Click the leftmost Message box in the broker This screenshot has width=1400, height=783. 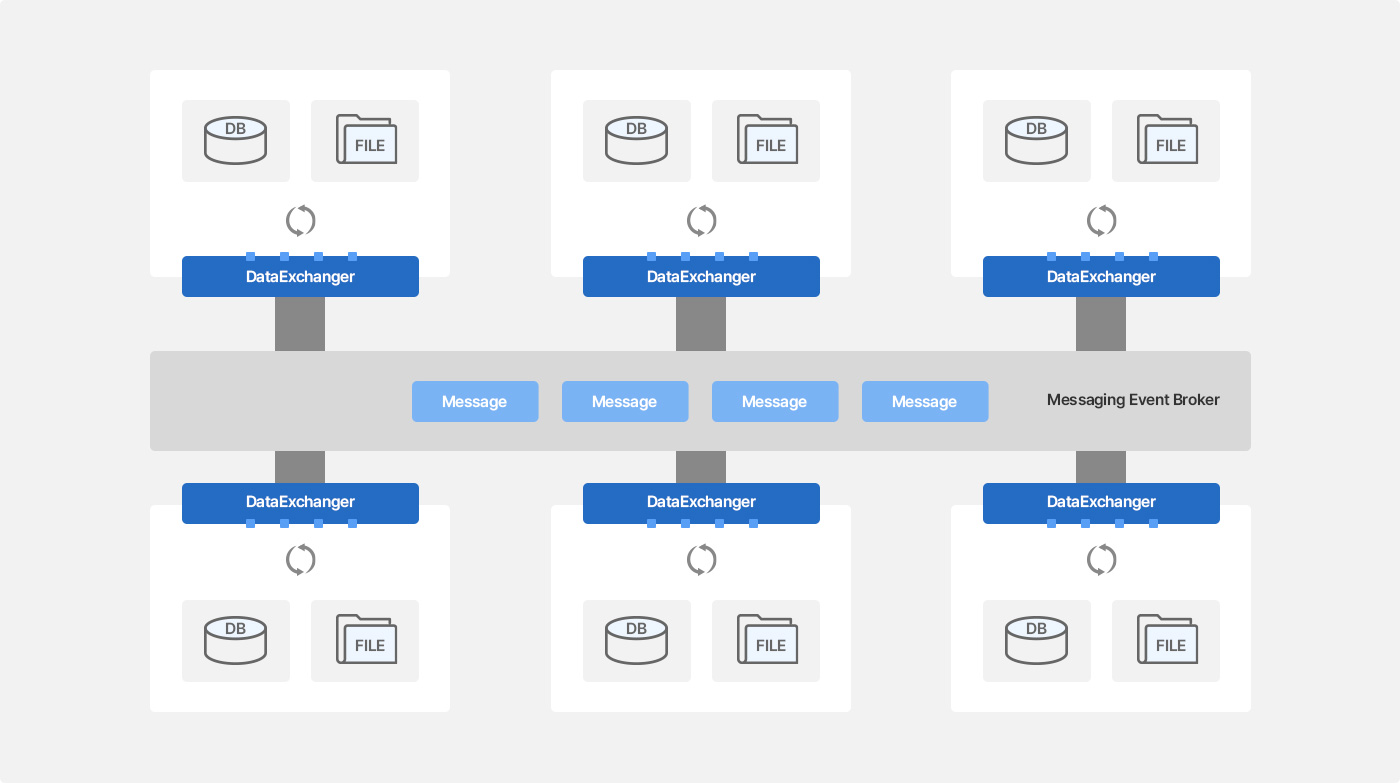pos(475,401)
